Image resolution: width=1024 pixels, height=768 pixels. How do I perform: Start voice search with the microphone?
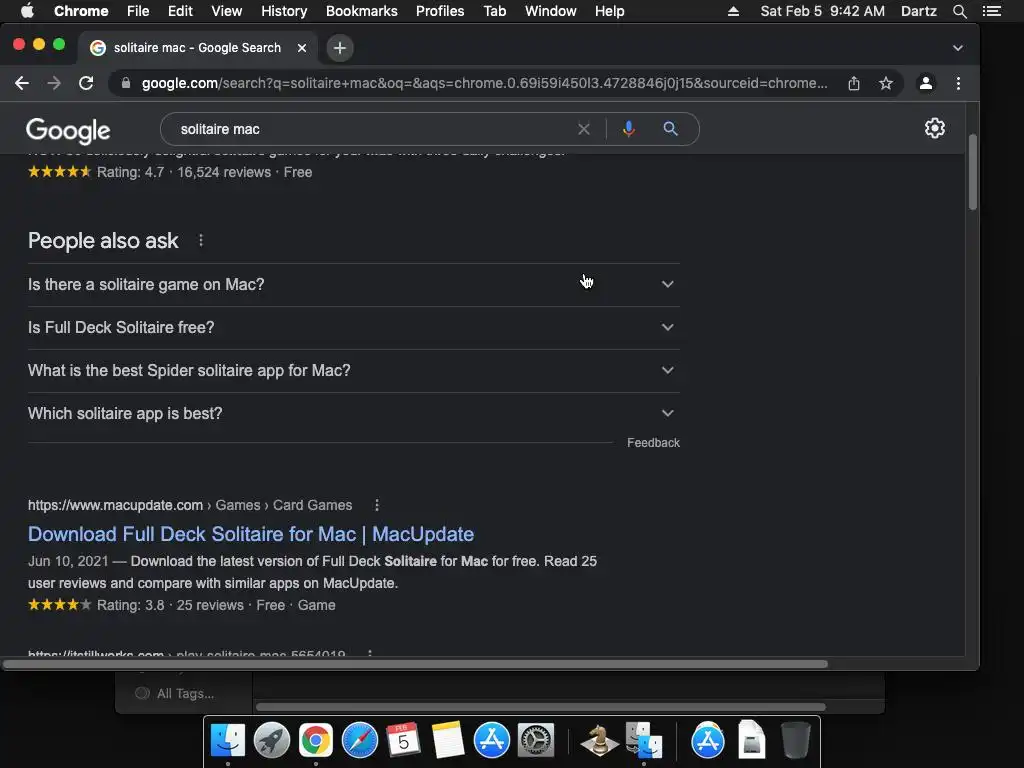(629, 129)
